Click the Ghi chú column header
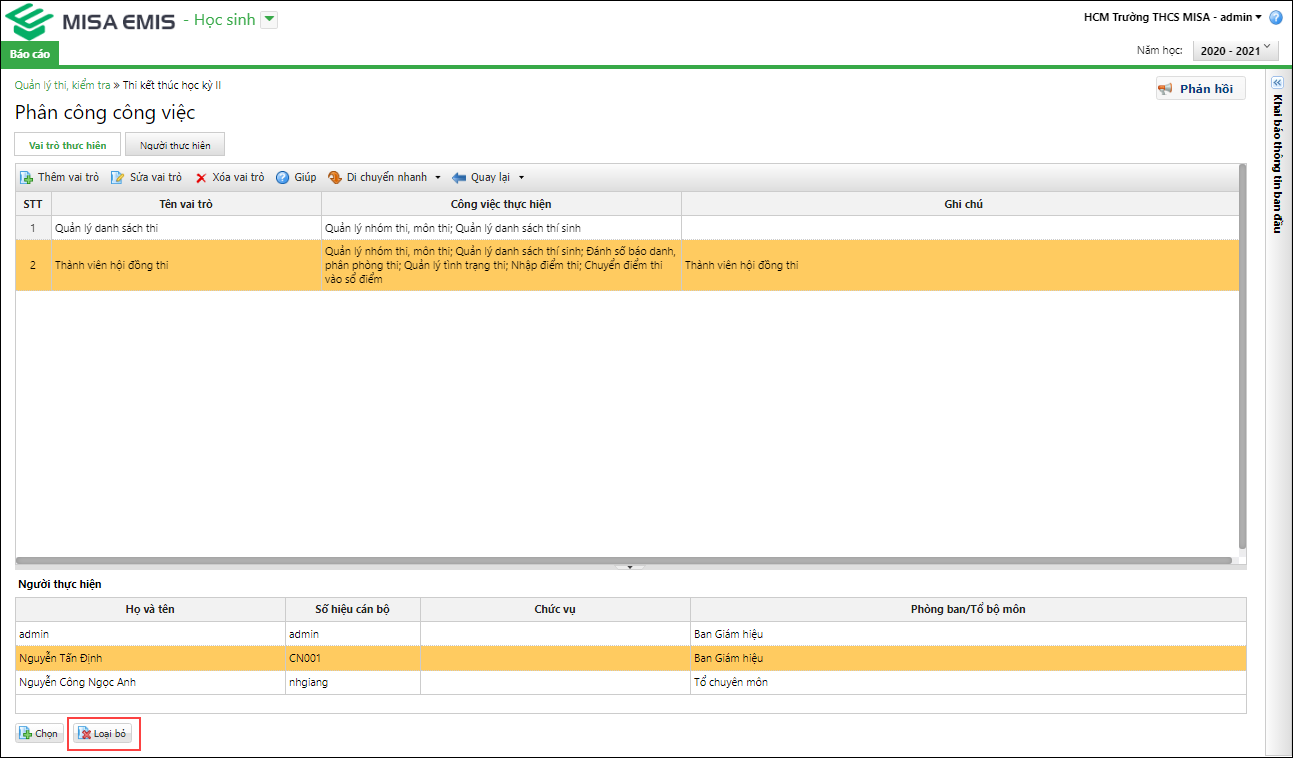This screenshot has height=758, width=1293. [x=964, y=204]
